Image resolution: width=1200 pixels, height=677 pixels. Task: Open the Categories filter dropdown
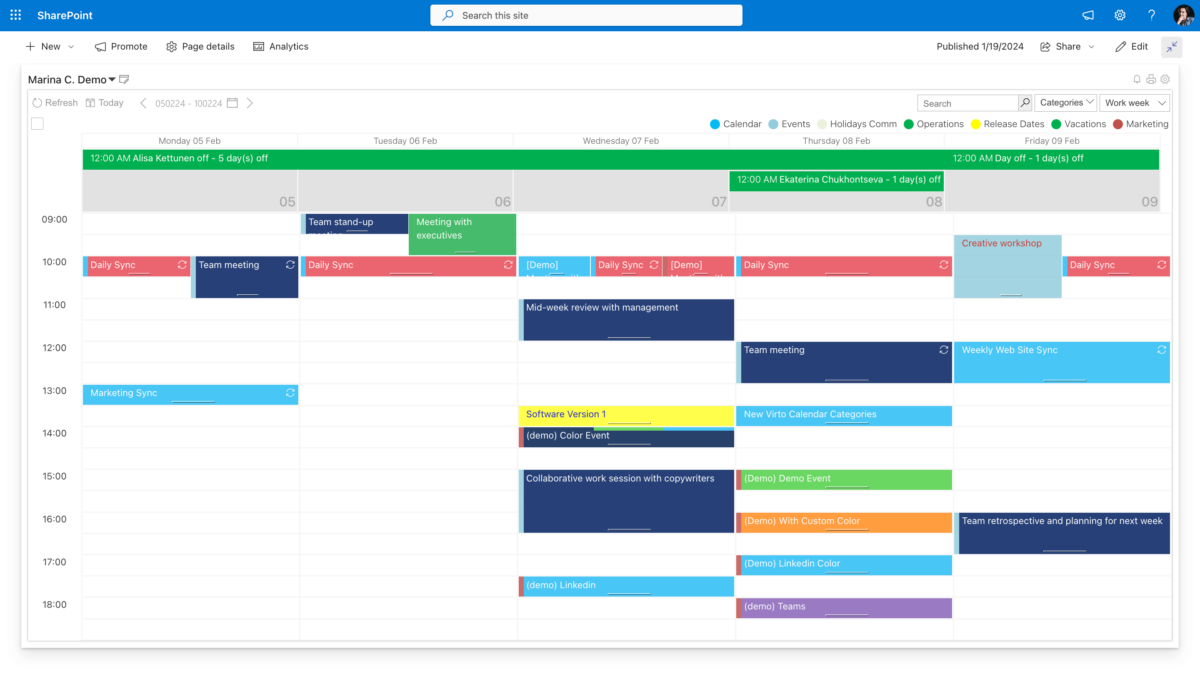(1066, 101)
